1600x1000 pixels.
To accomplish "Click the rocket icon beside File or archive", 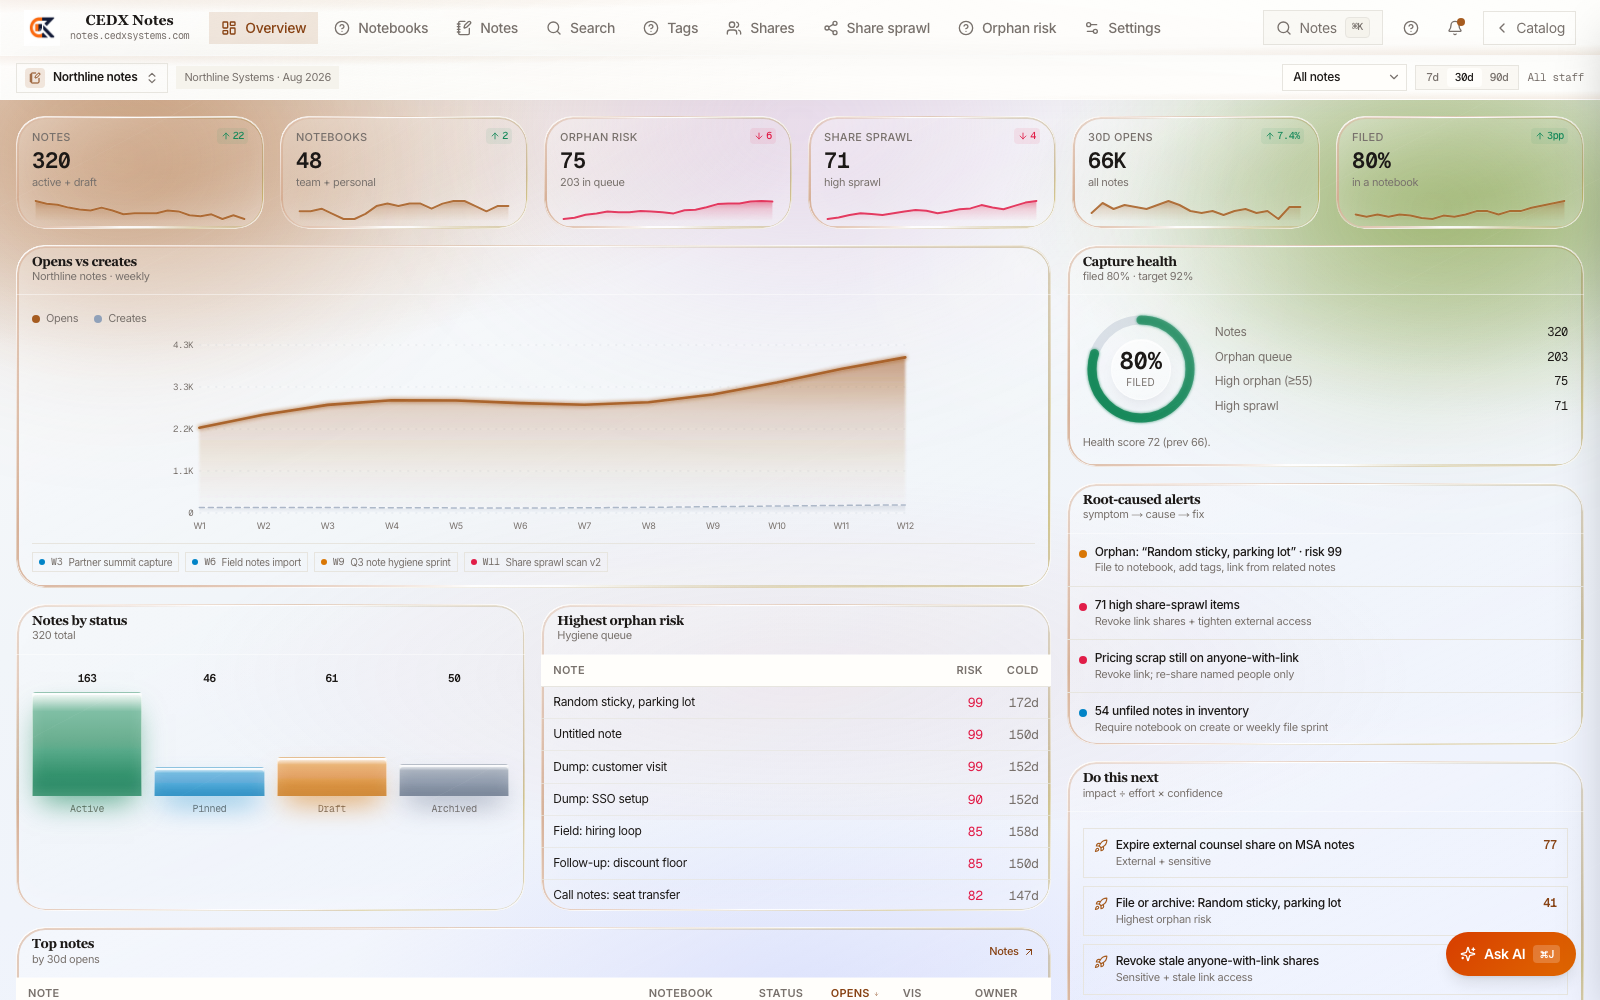I will [1101, 904].
